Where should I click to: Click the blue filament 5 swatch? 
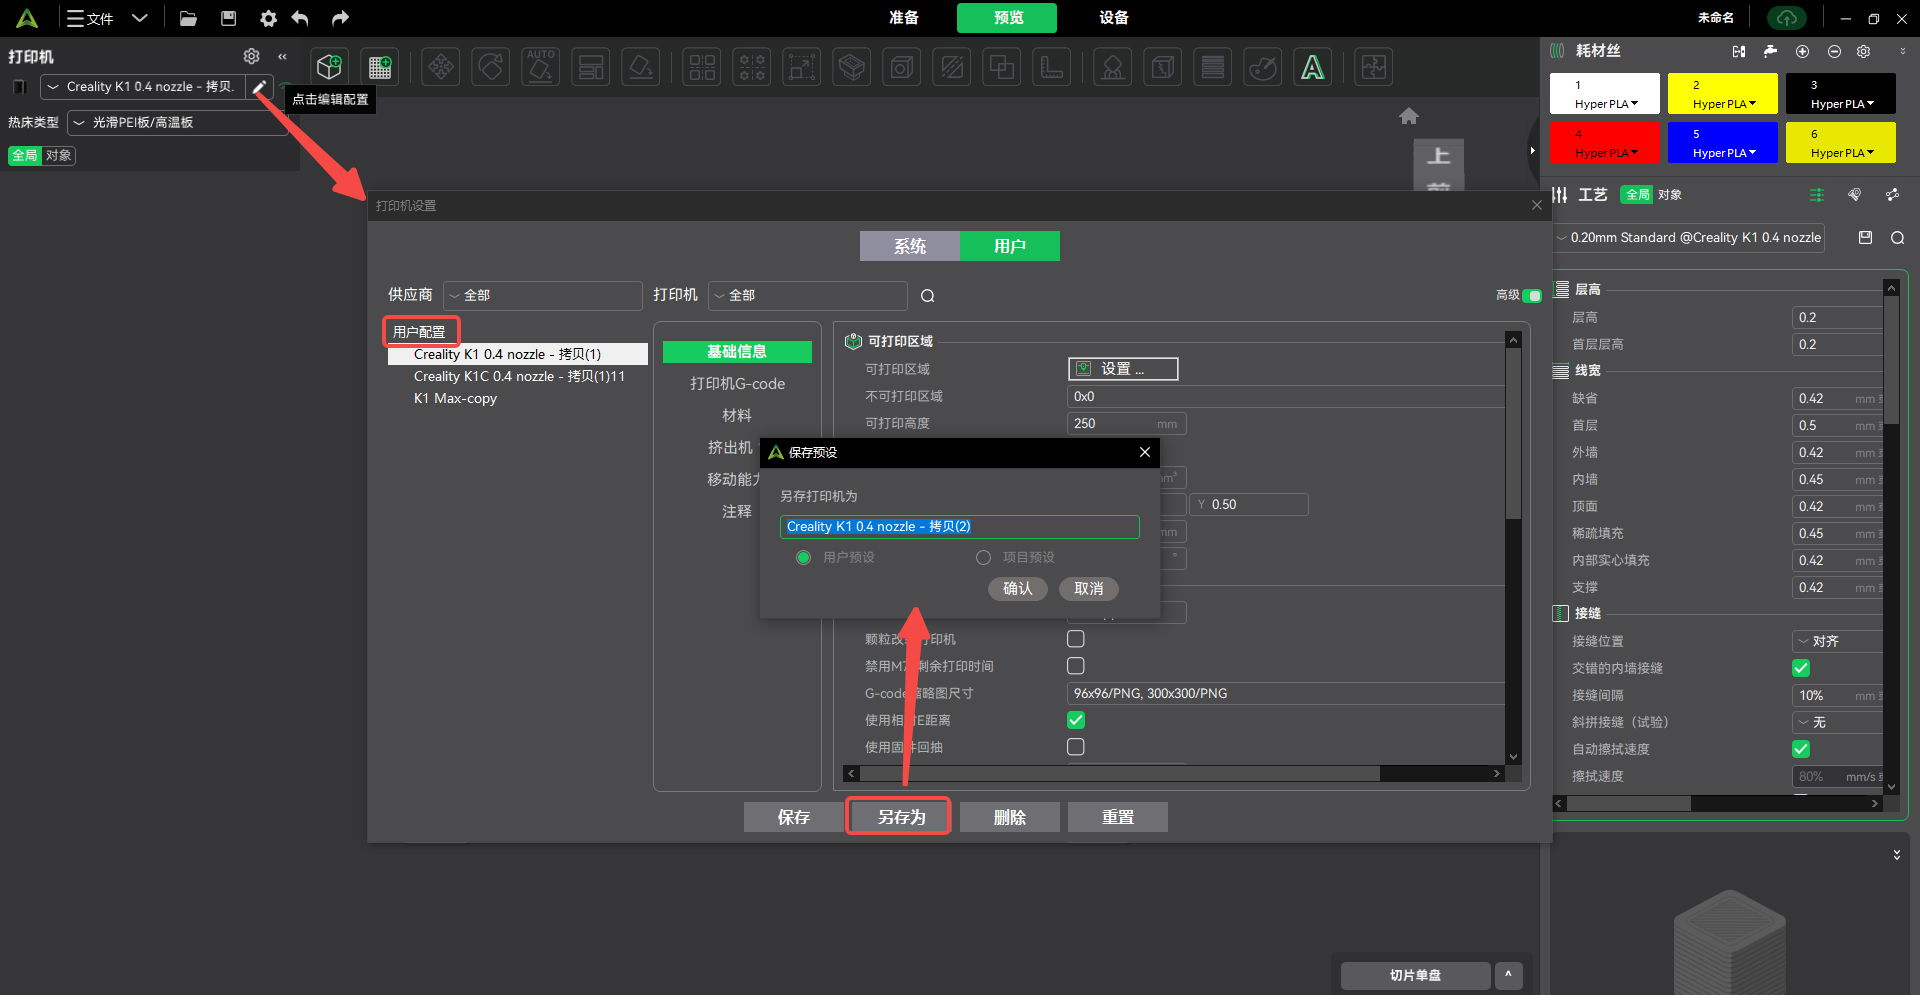pos(1723,142)
